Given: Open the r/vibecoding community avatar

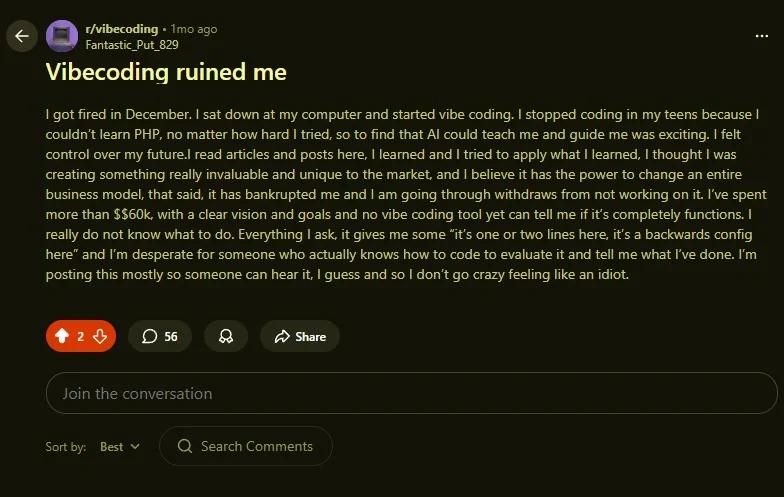Looking at the screenshot, I should tap(62, 37).
